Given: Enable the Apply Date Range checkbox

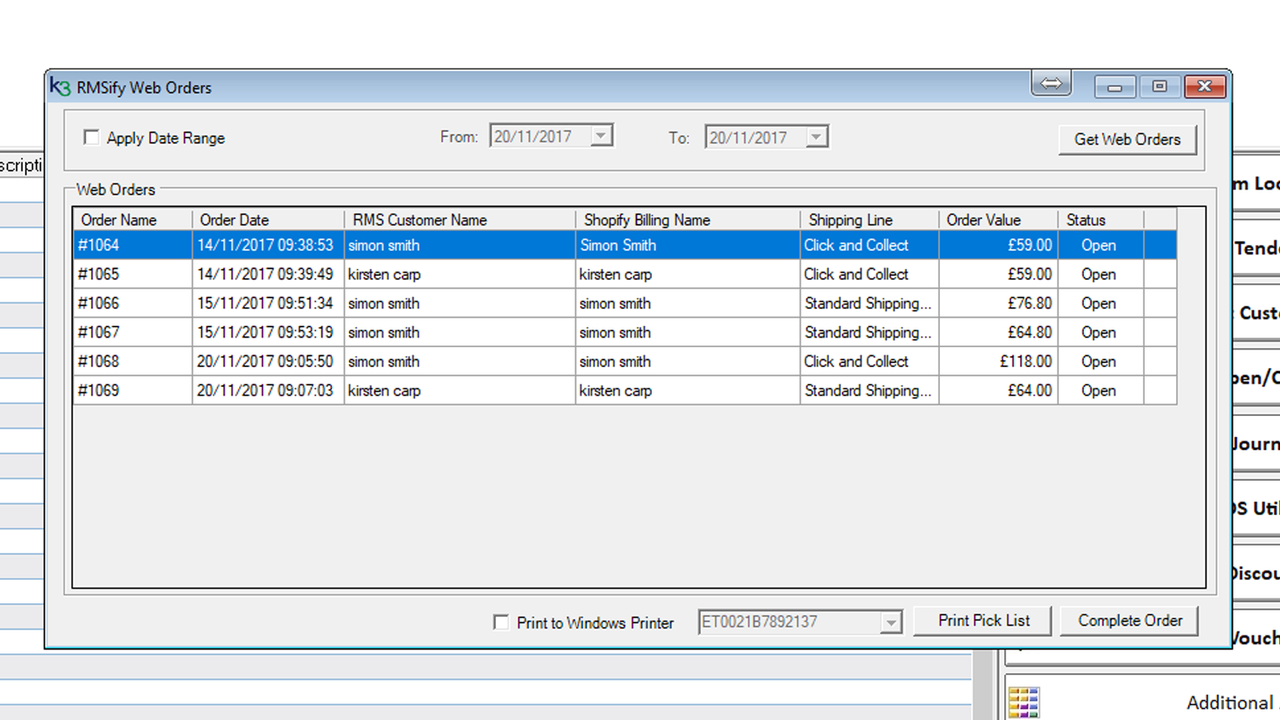Looking at the screenshot, I should (91, 138).
